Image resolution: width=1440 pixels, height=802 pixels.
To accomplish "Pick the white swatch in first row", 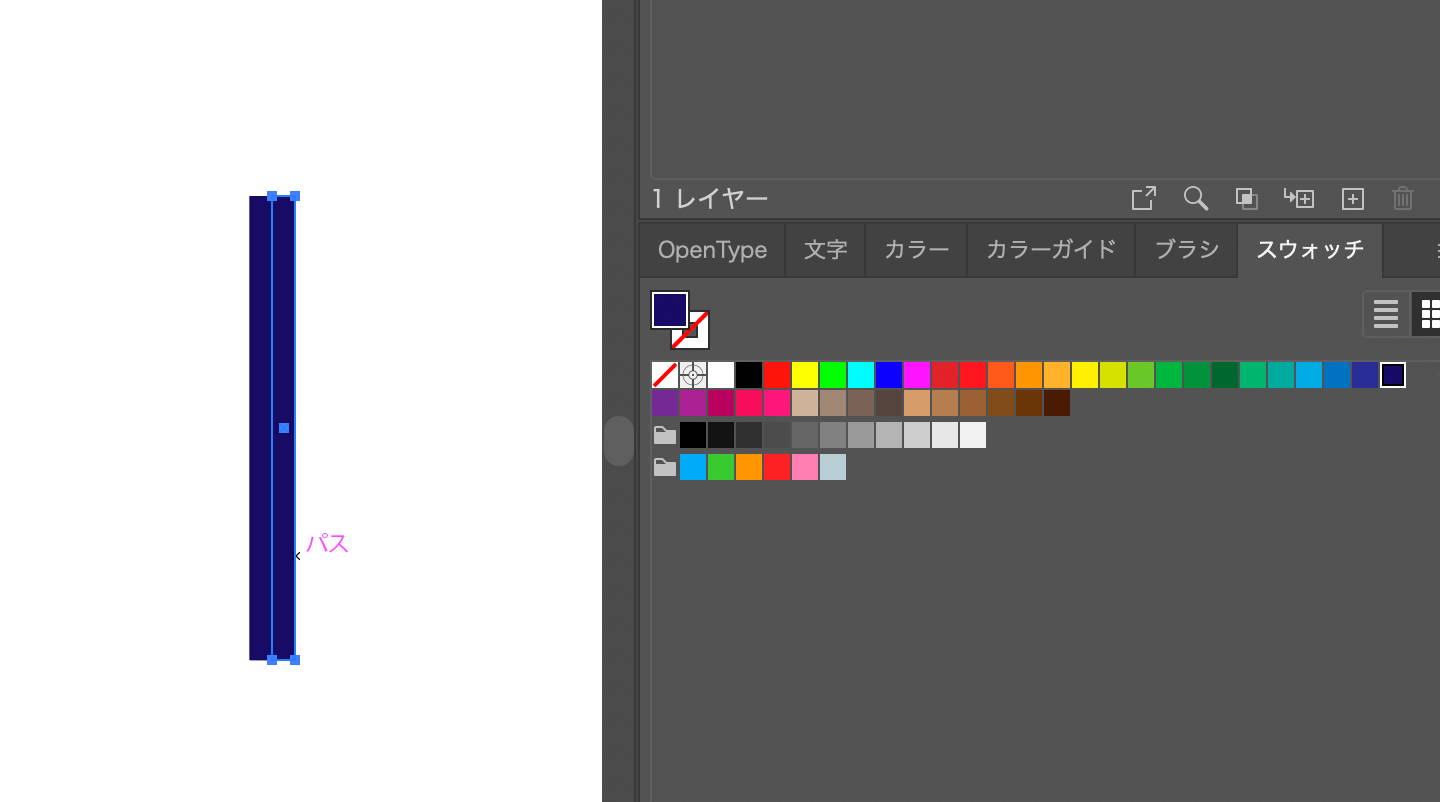I will 721,375.
